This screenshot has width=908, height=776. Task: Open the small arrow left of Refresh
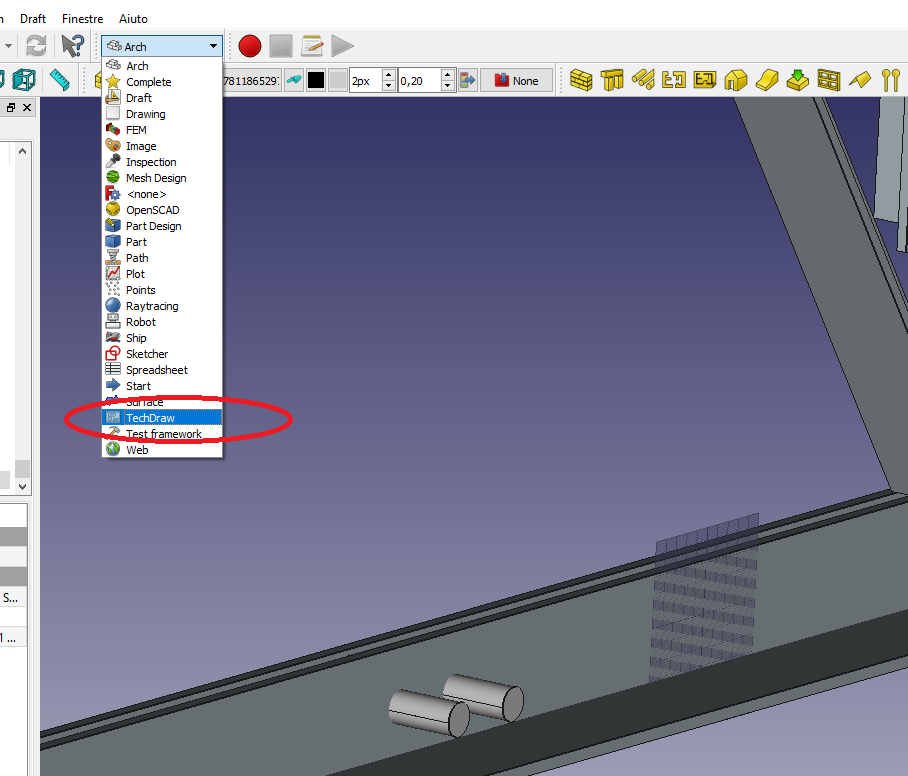[8, 46]
